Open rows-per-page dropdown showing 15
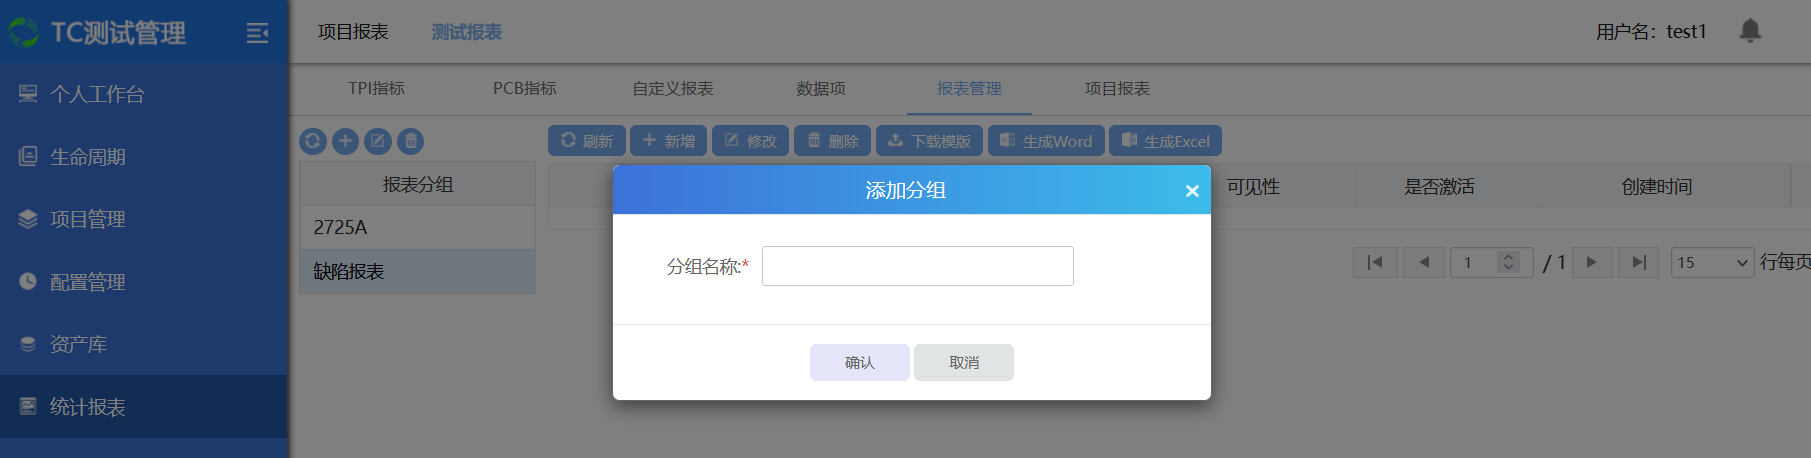 (x=1712, y=262)
